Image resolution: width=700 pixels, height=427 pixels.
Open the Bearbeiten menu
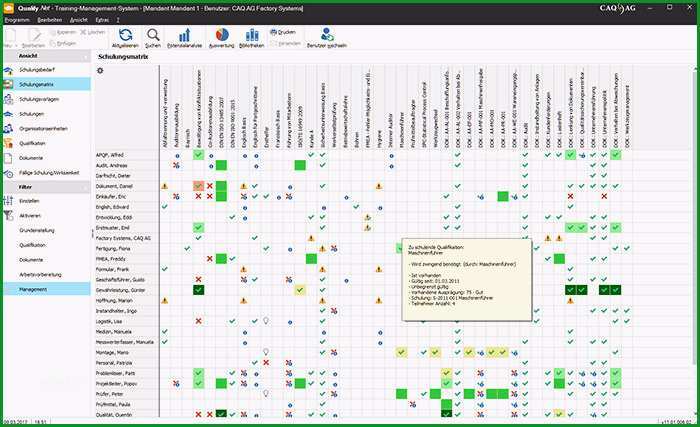point(50,20)
